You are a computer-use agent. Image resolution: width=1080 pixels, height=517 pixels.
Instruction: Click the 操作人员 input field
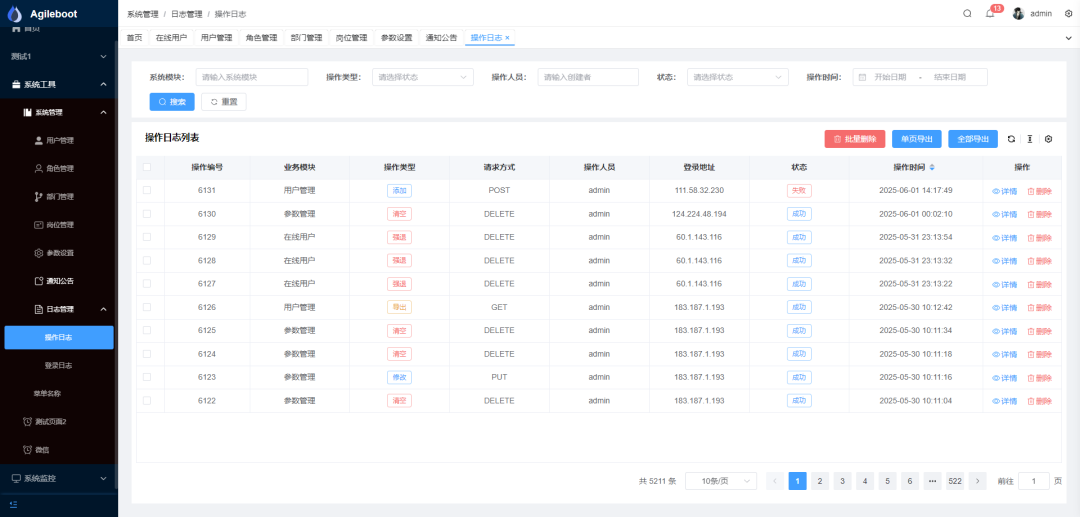(x=588, y=77)
